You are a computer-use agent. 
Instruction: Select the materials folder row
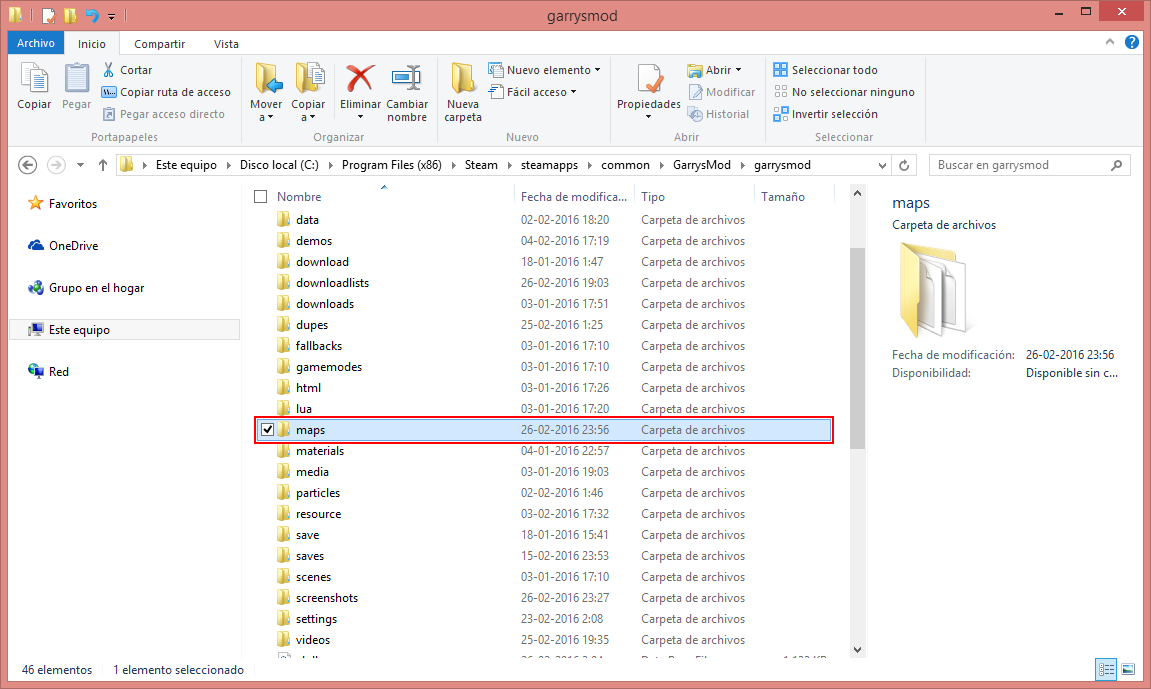543,451
